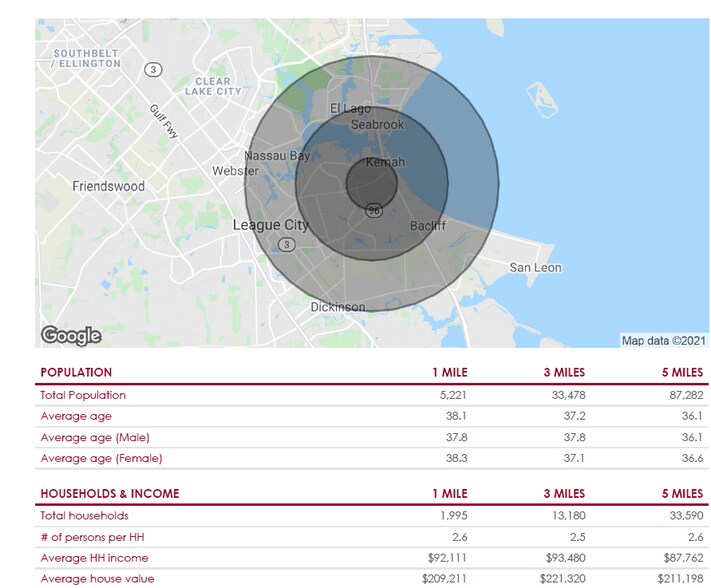Click the Total Population row label
The width and height of the screenshot is (711, 588).
point(83,395)
